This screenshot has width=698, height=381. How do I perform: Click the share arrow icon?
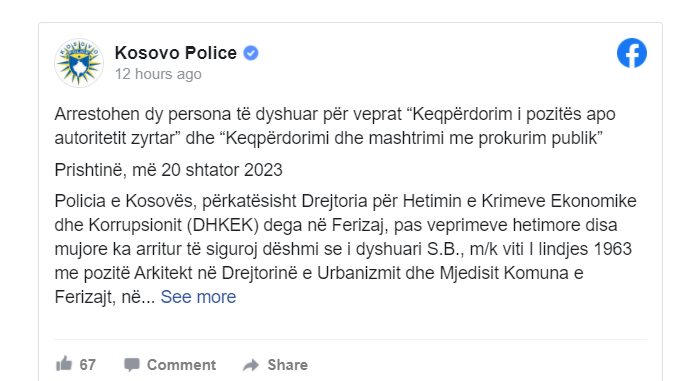coord(251,365)
